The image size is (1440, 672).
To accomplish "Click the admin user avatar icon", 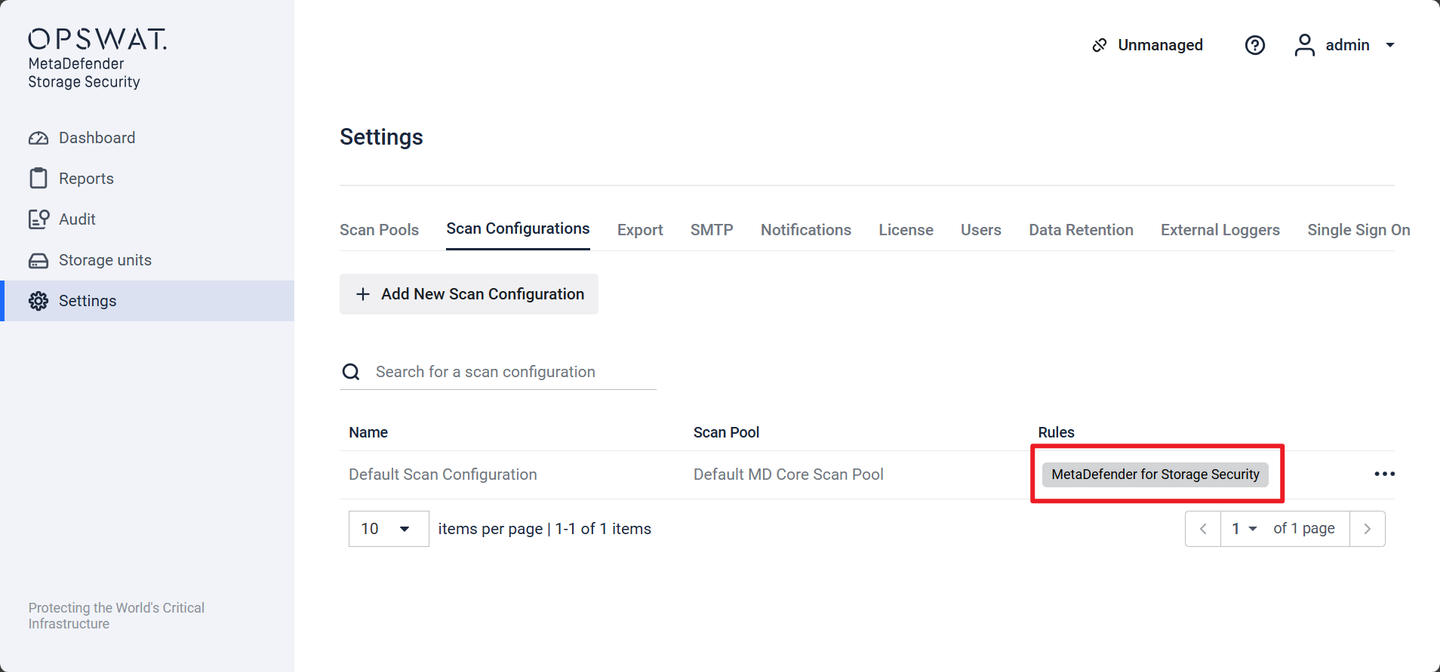I will [1305, 45].
